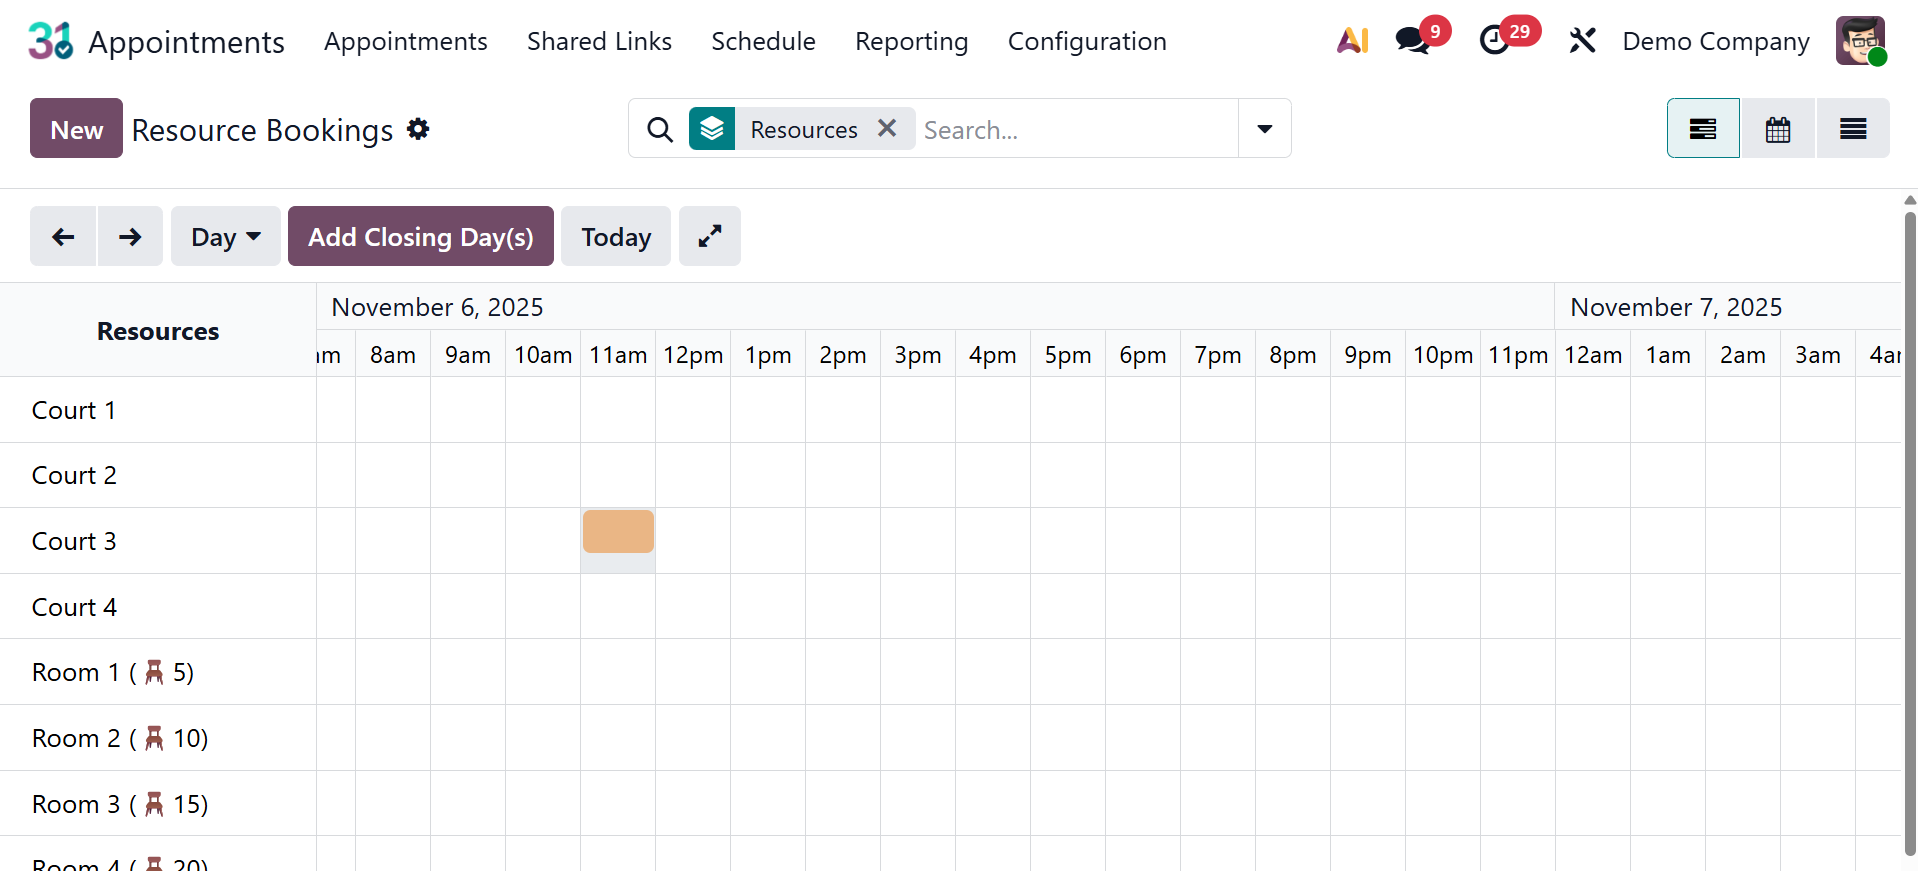
Task: Switch to Calendar view
Action: [1778, 129]
